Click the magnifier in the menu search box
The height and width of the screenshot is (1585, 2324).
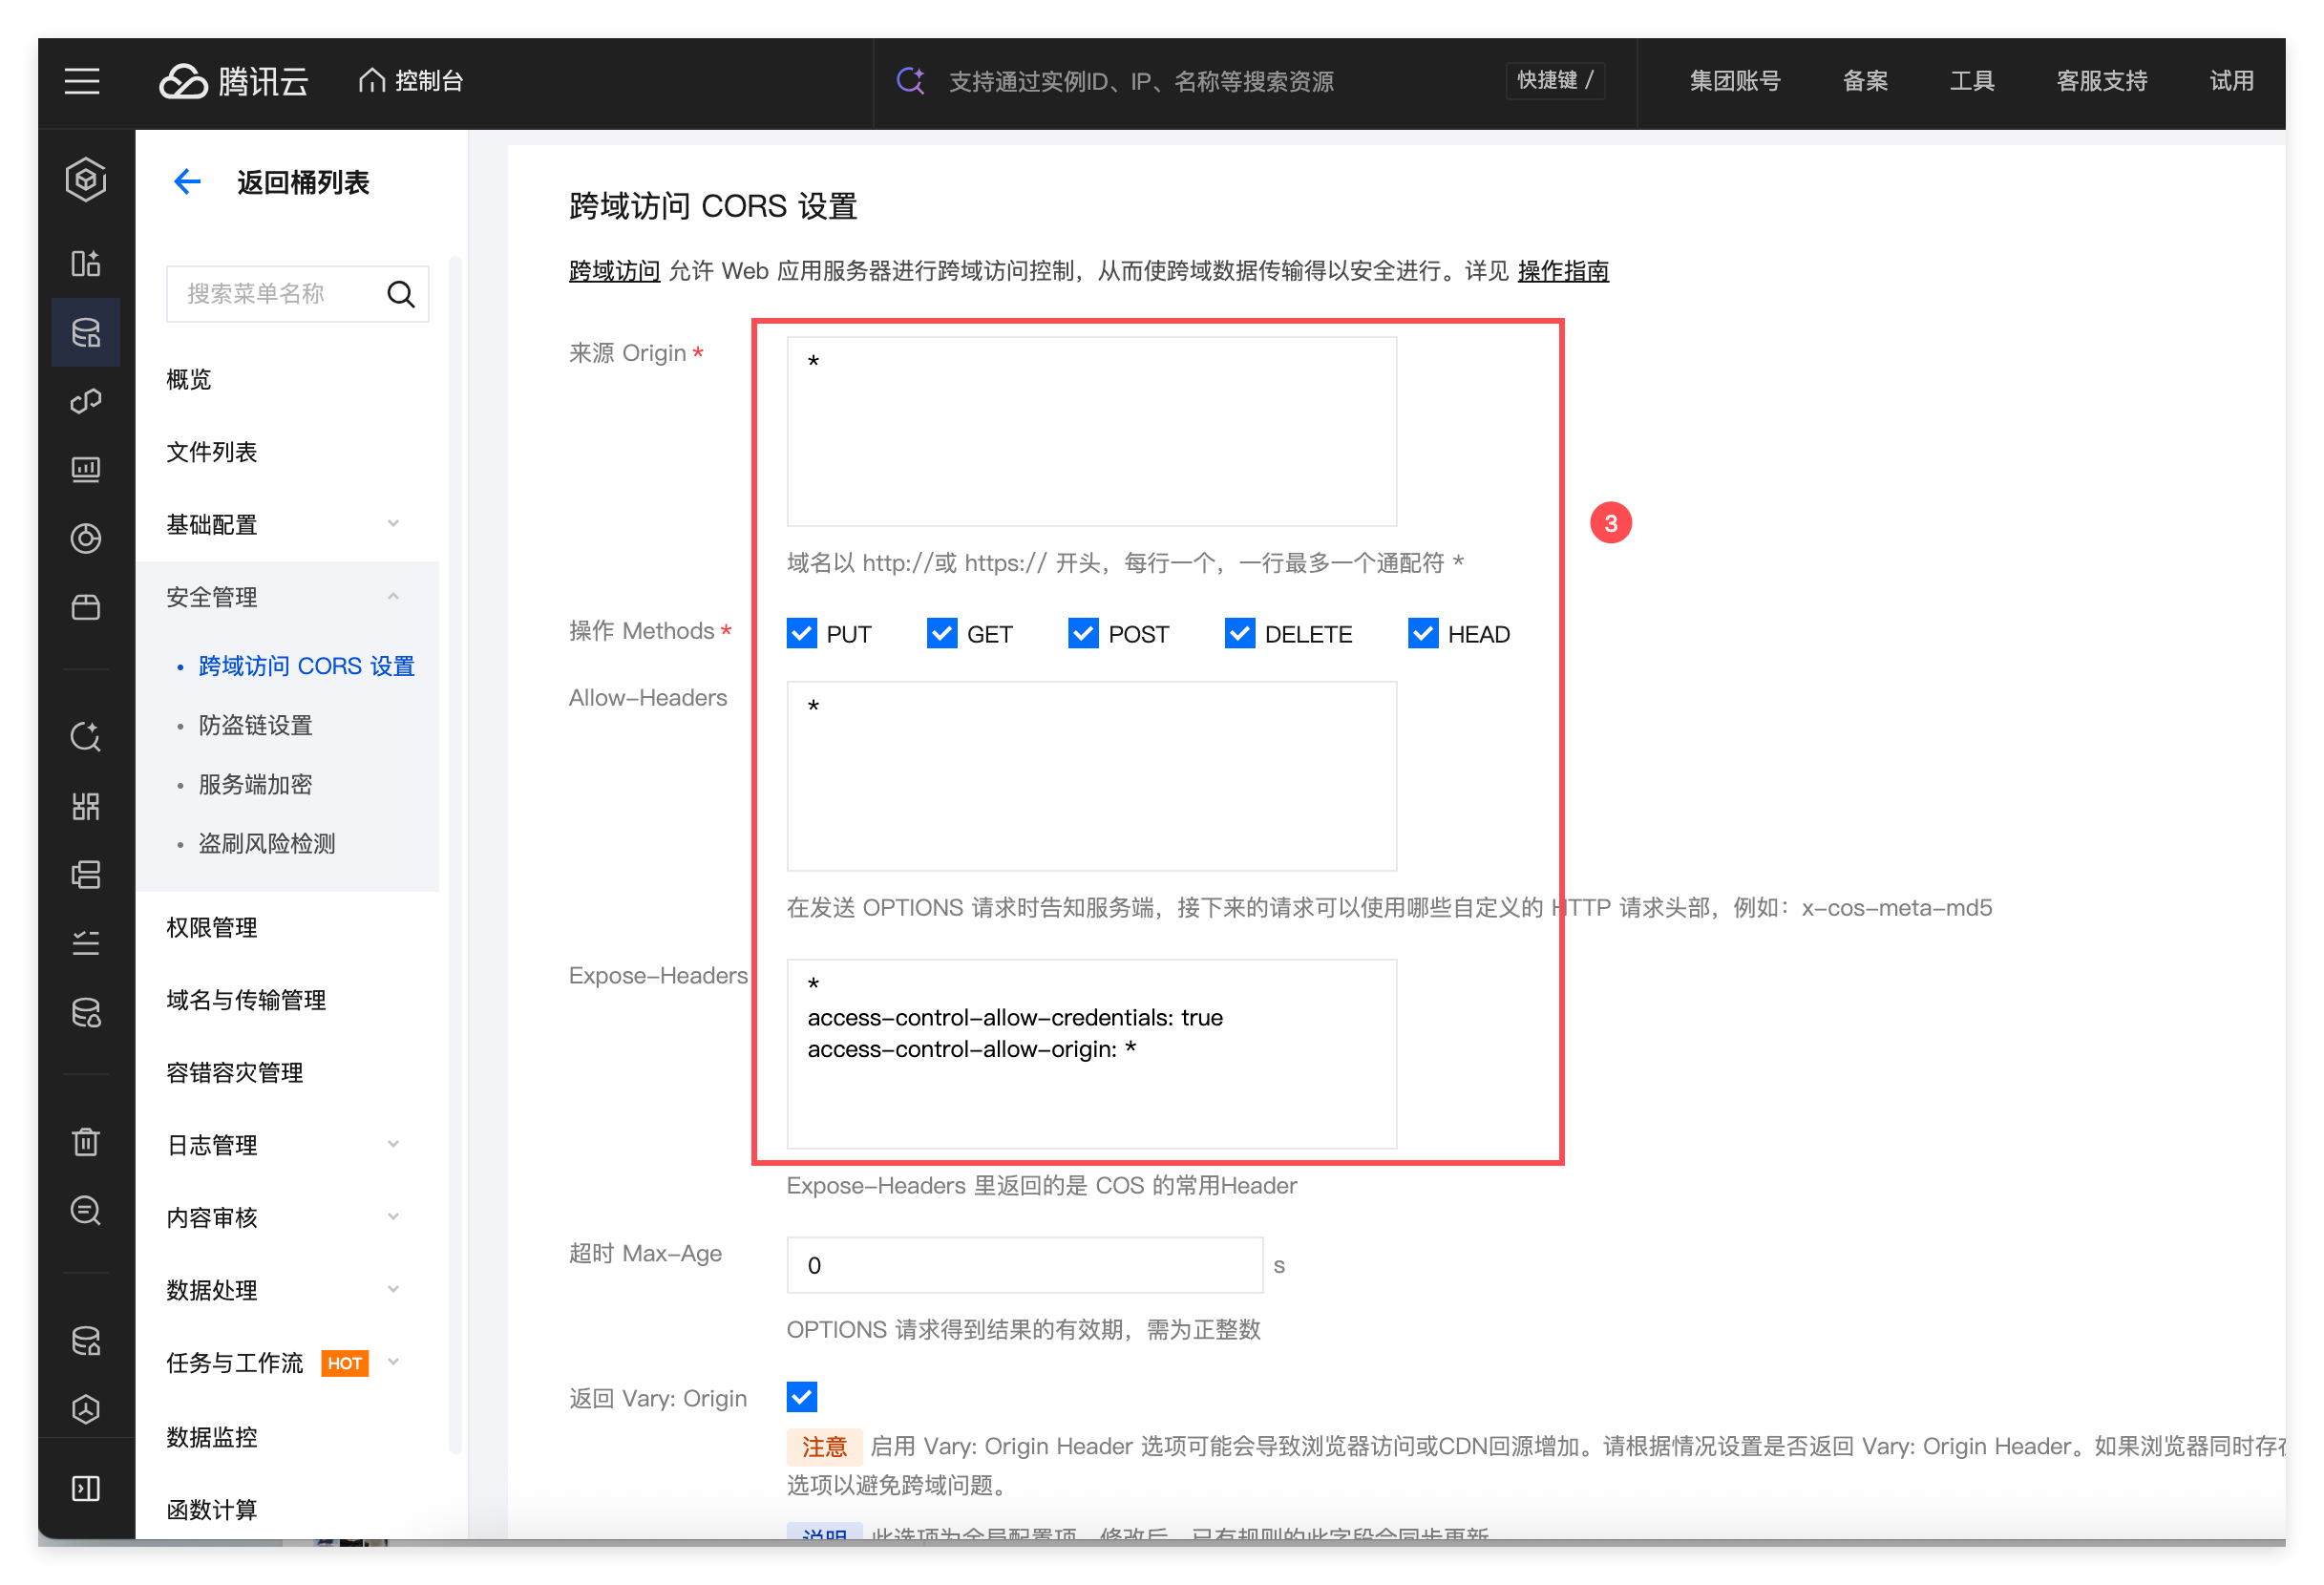(401, 294)
